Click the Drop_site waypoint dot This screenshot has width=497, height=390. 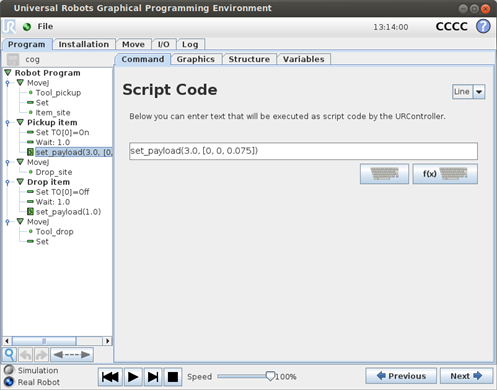[31, 172]
